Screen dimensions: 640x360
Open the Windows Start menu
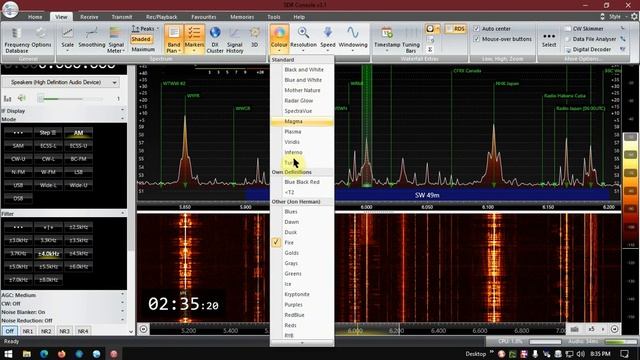(8, 354)
